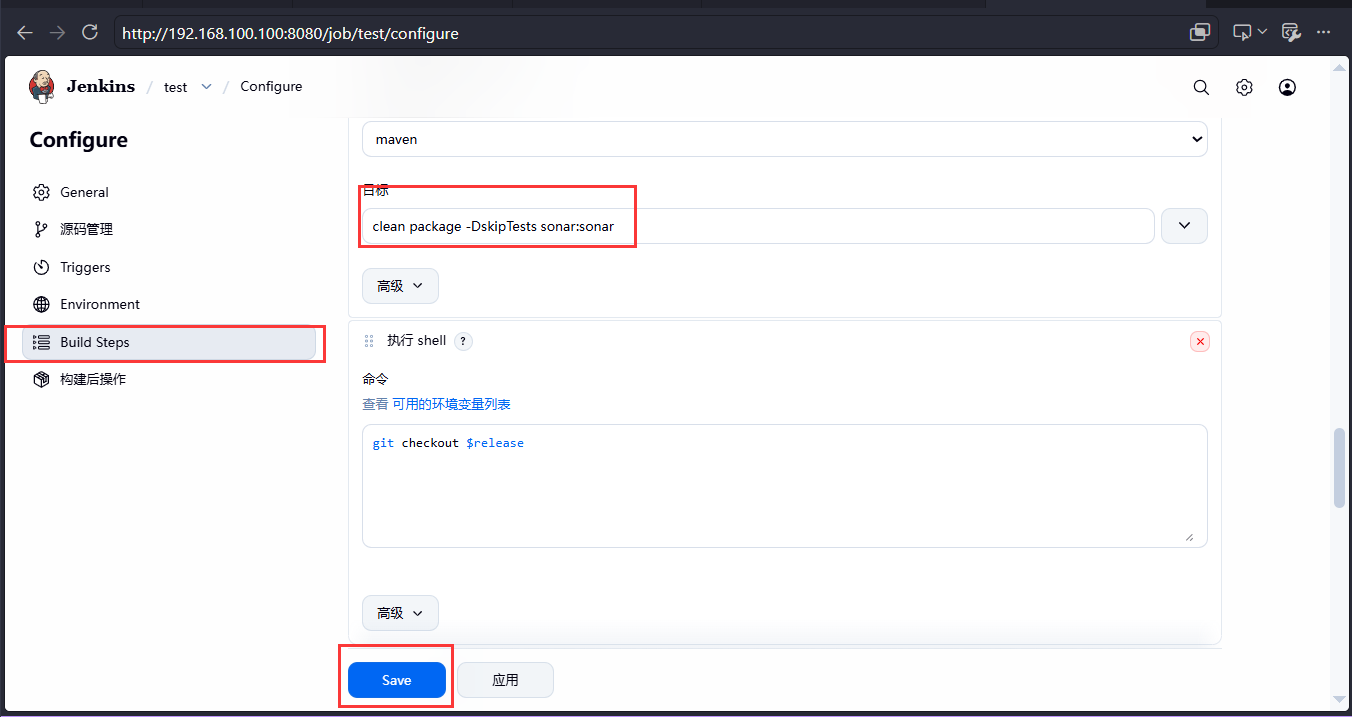Click the test breadcrumb link
This screenshot has width=1352, height=717.
click(x=175, y=87)
